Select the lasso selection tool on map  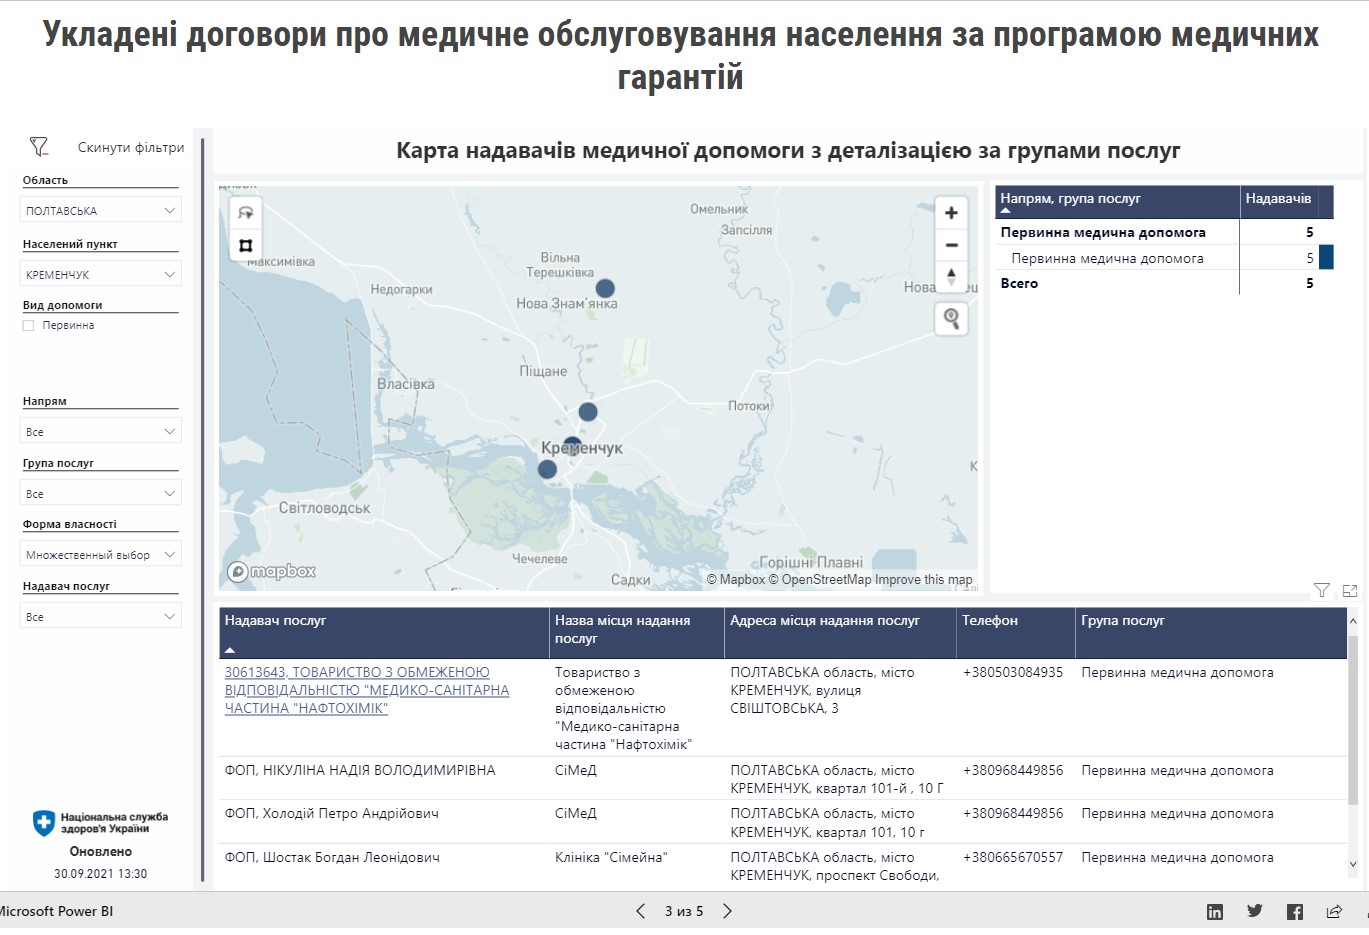tap(246, 213)
